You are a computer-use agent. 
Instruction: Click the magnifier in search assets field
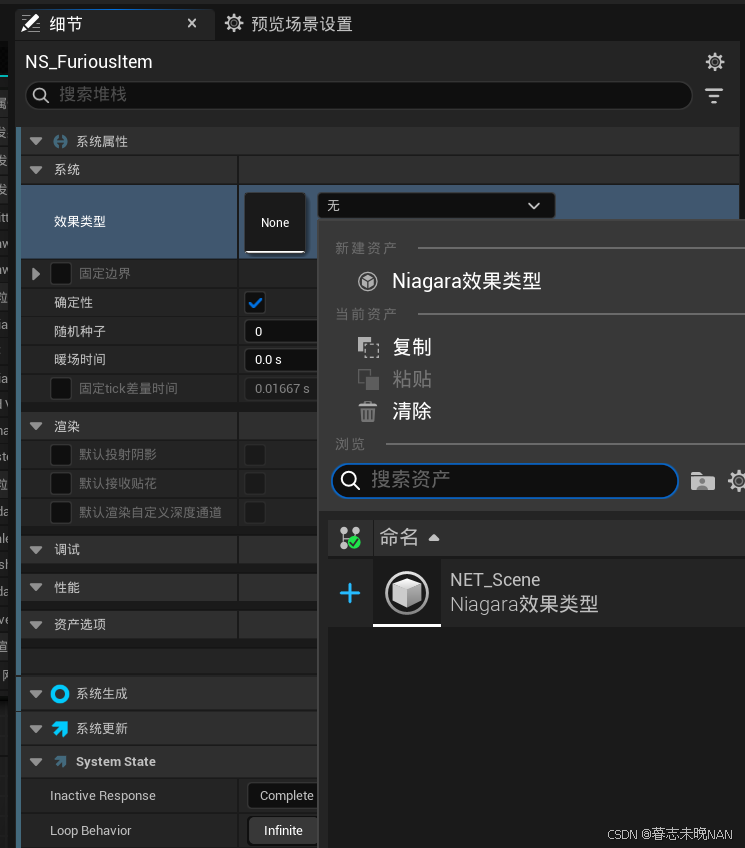pos(350,480)
